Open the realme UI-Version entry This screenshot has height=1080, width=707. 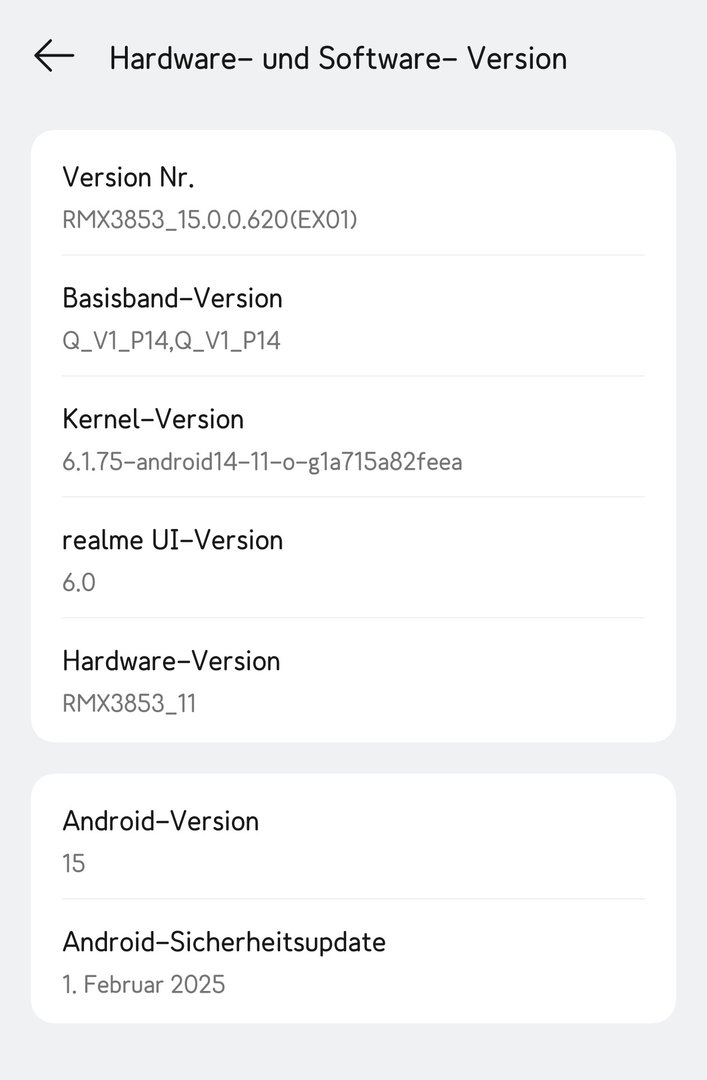(x=172, y=540)
